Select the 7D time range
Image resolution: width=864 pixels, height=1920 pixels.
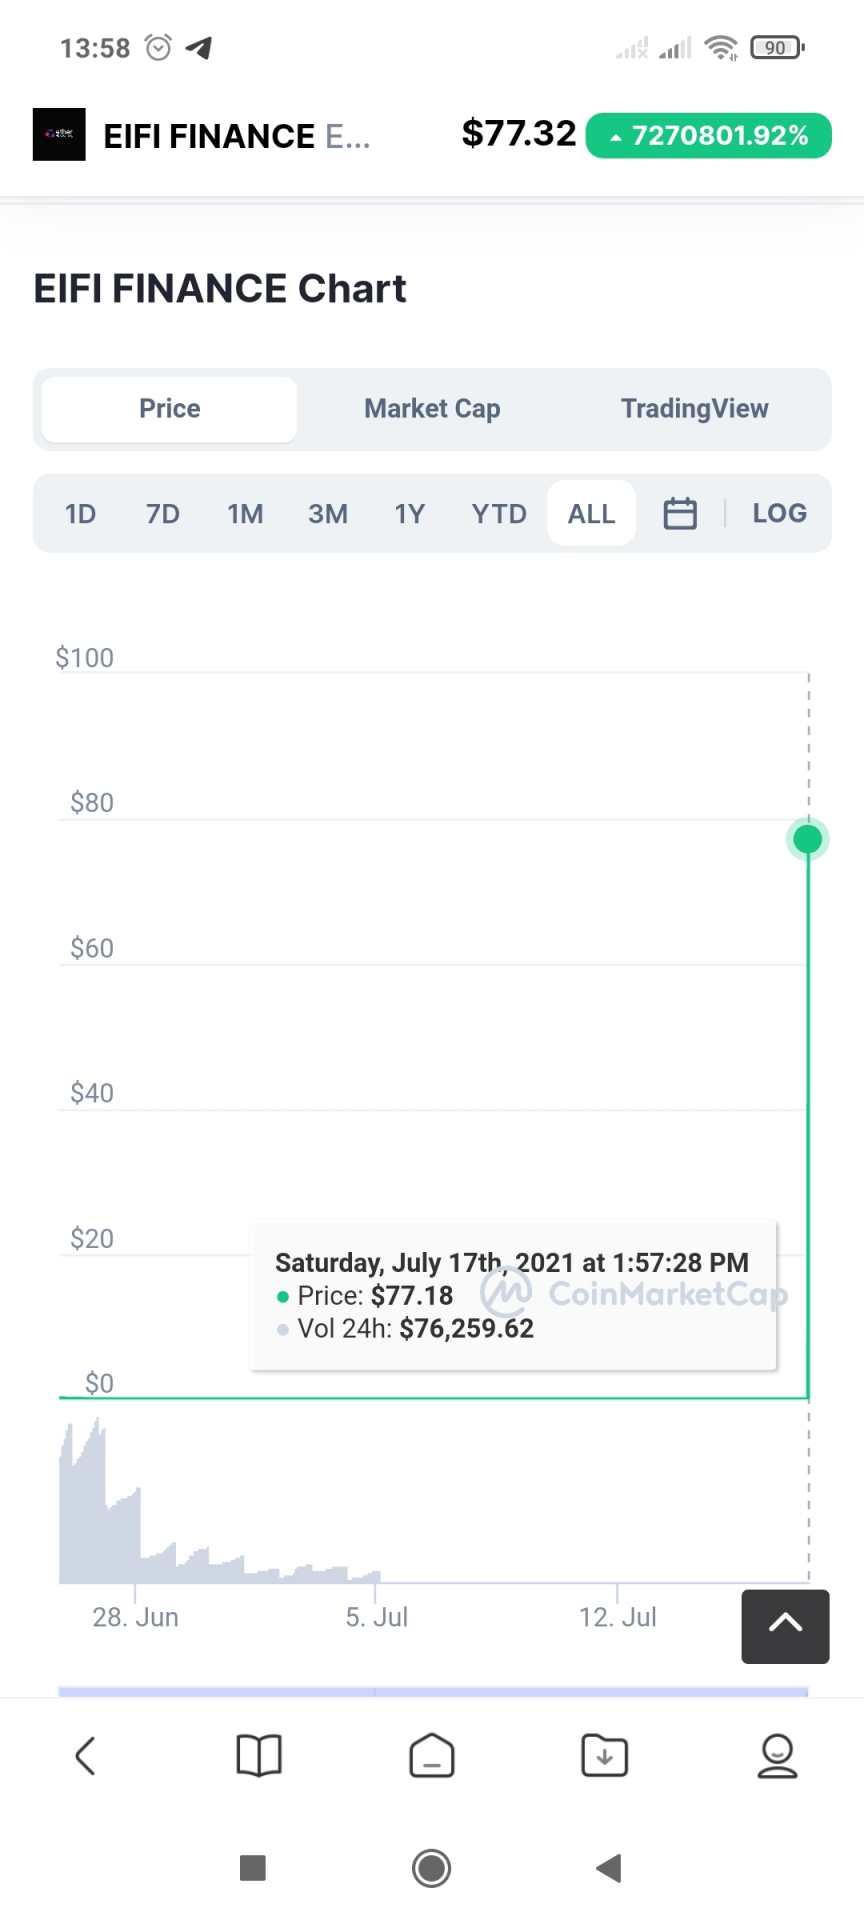pos(163,514)
